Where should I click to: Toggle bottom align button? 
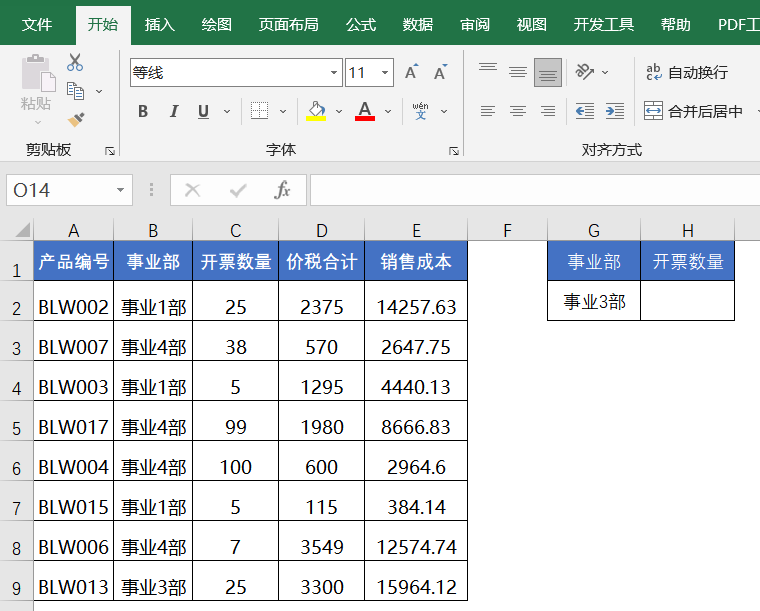click(548, 73)
